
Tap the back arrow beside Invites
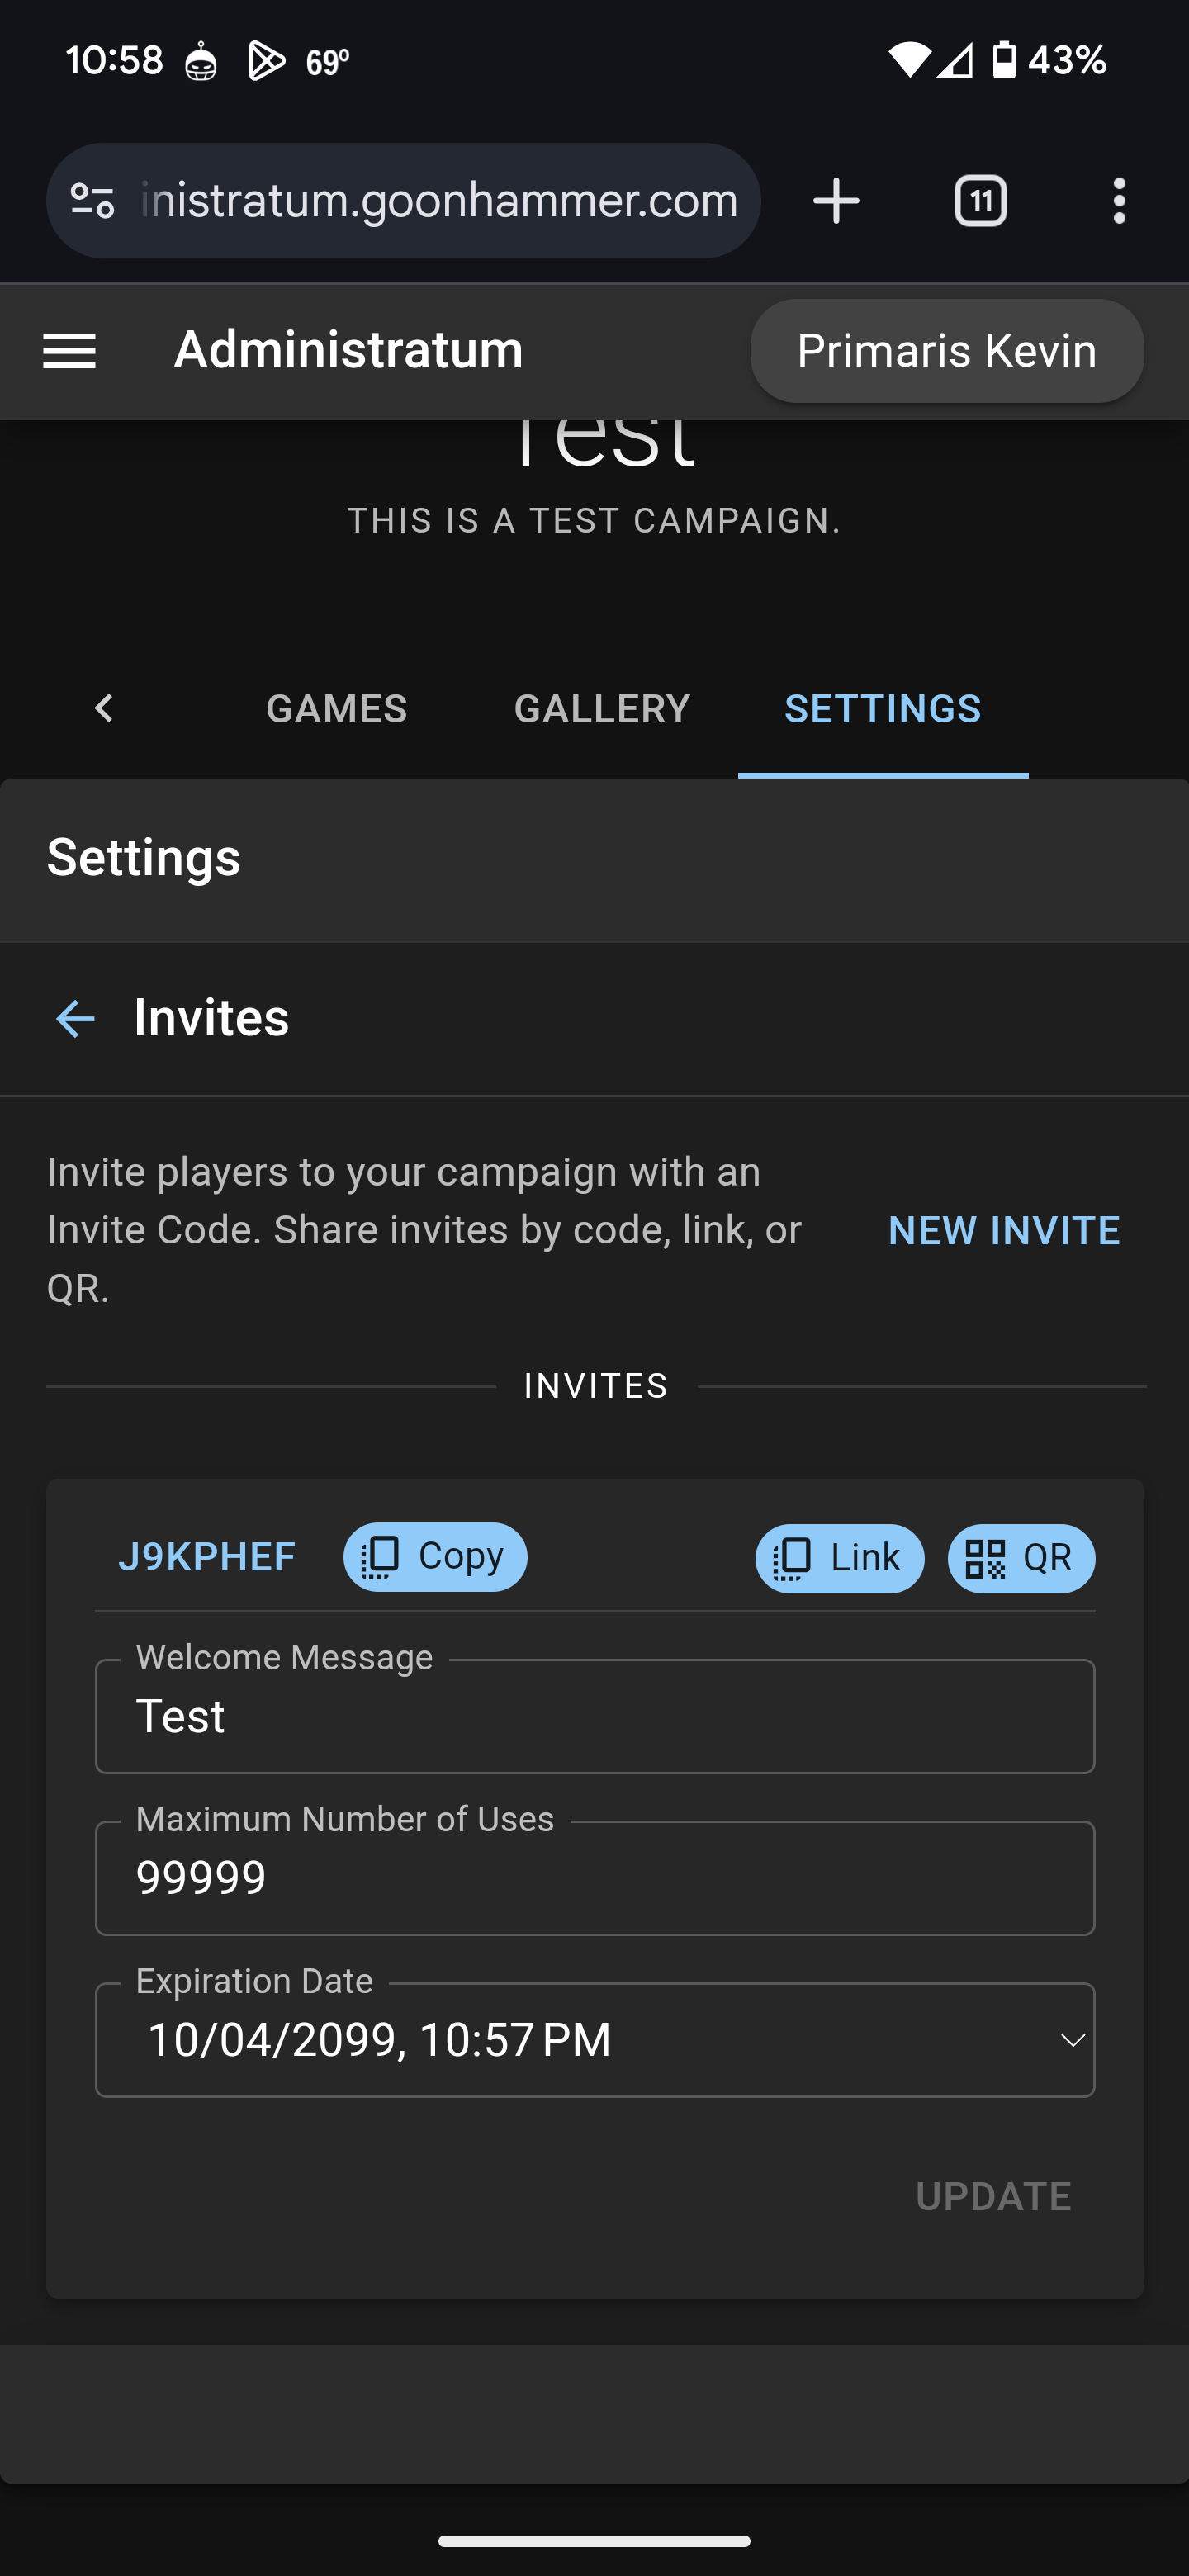pyautogui.click(x=75, y=1019)
